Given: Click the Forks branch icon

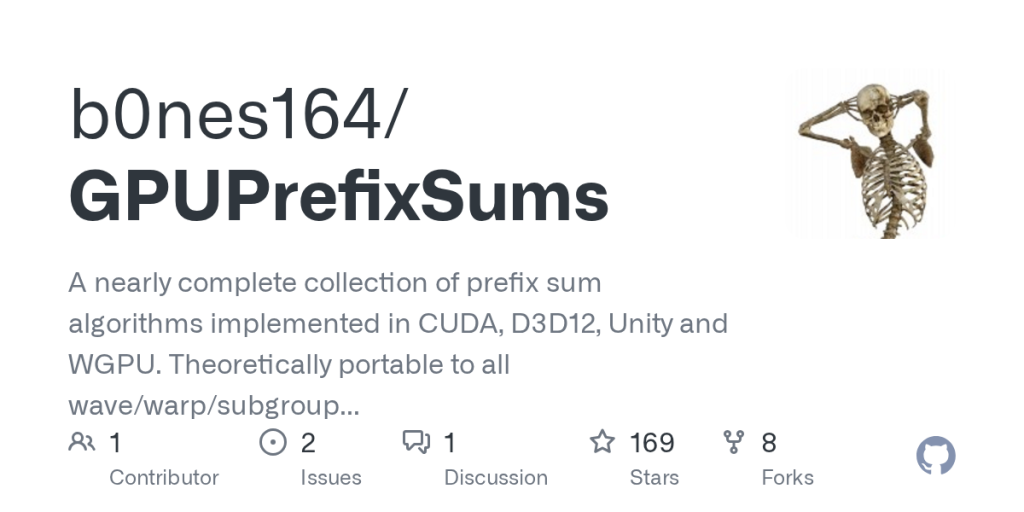Looking at the screenshot, I should pyautogui.click(x=734, y=442).
